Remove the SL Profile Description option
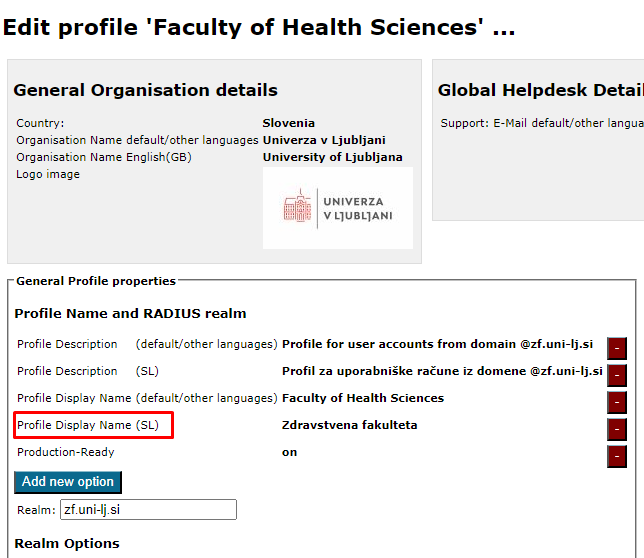 click(x=617, y=375)
